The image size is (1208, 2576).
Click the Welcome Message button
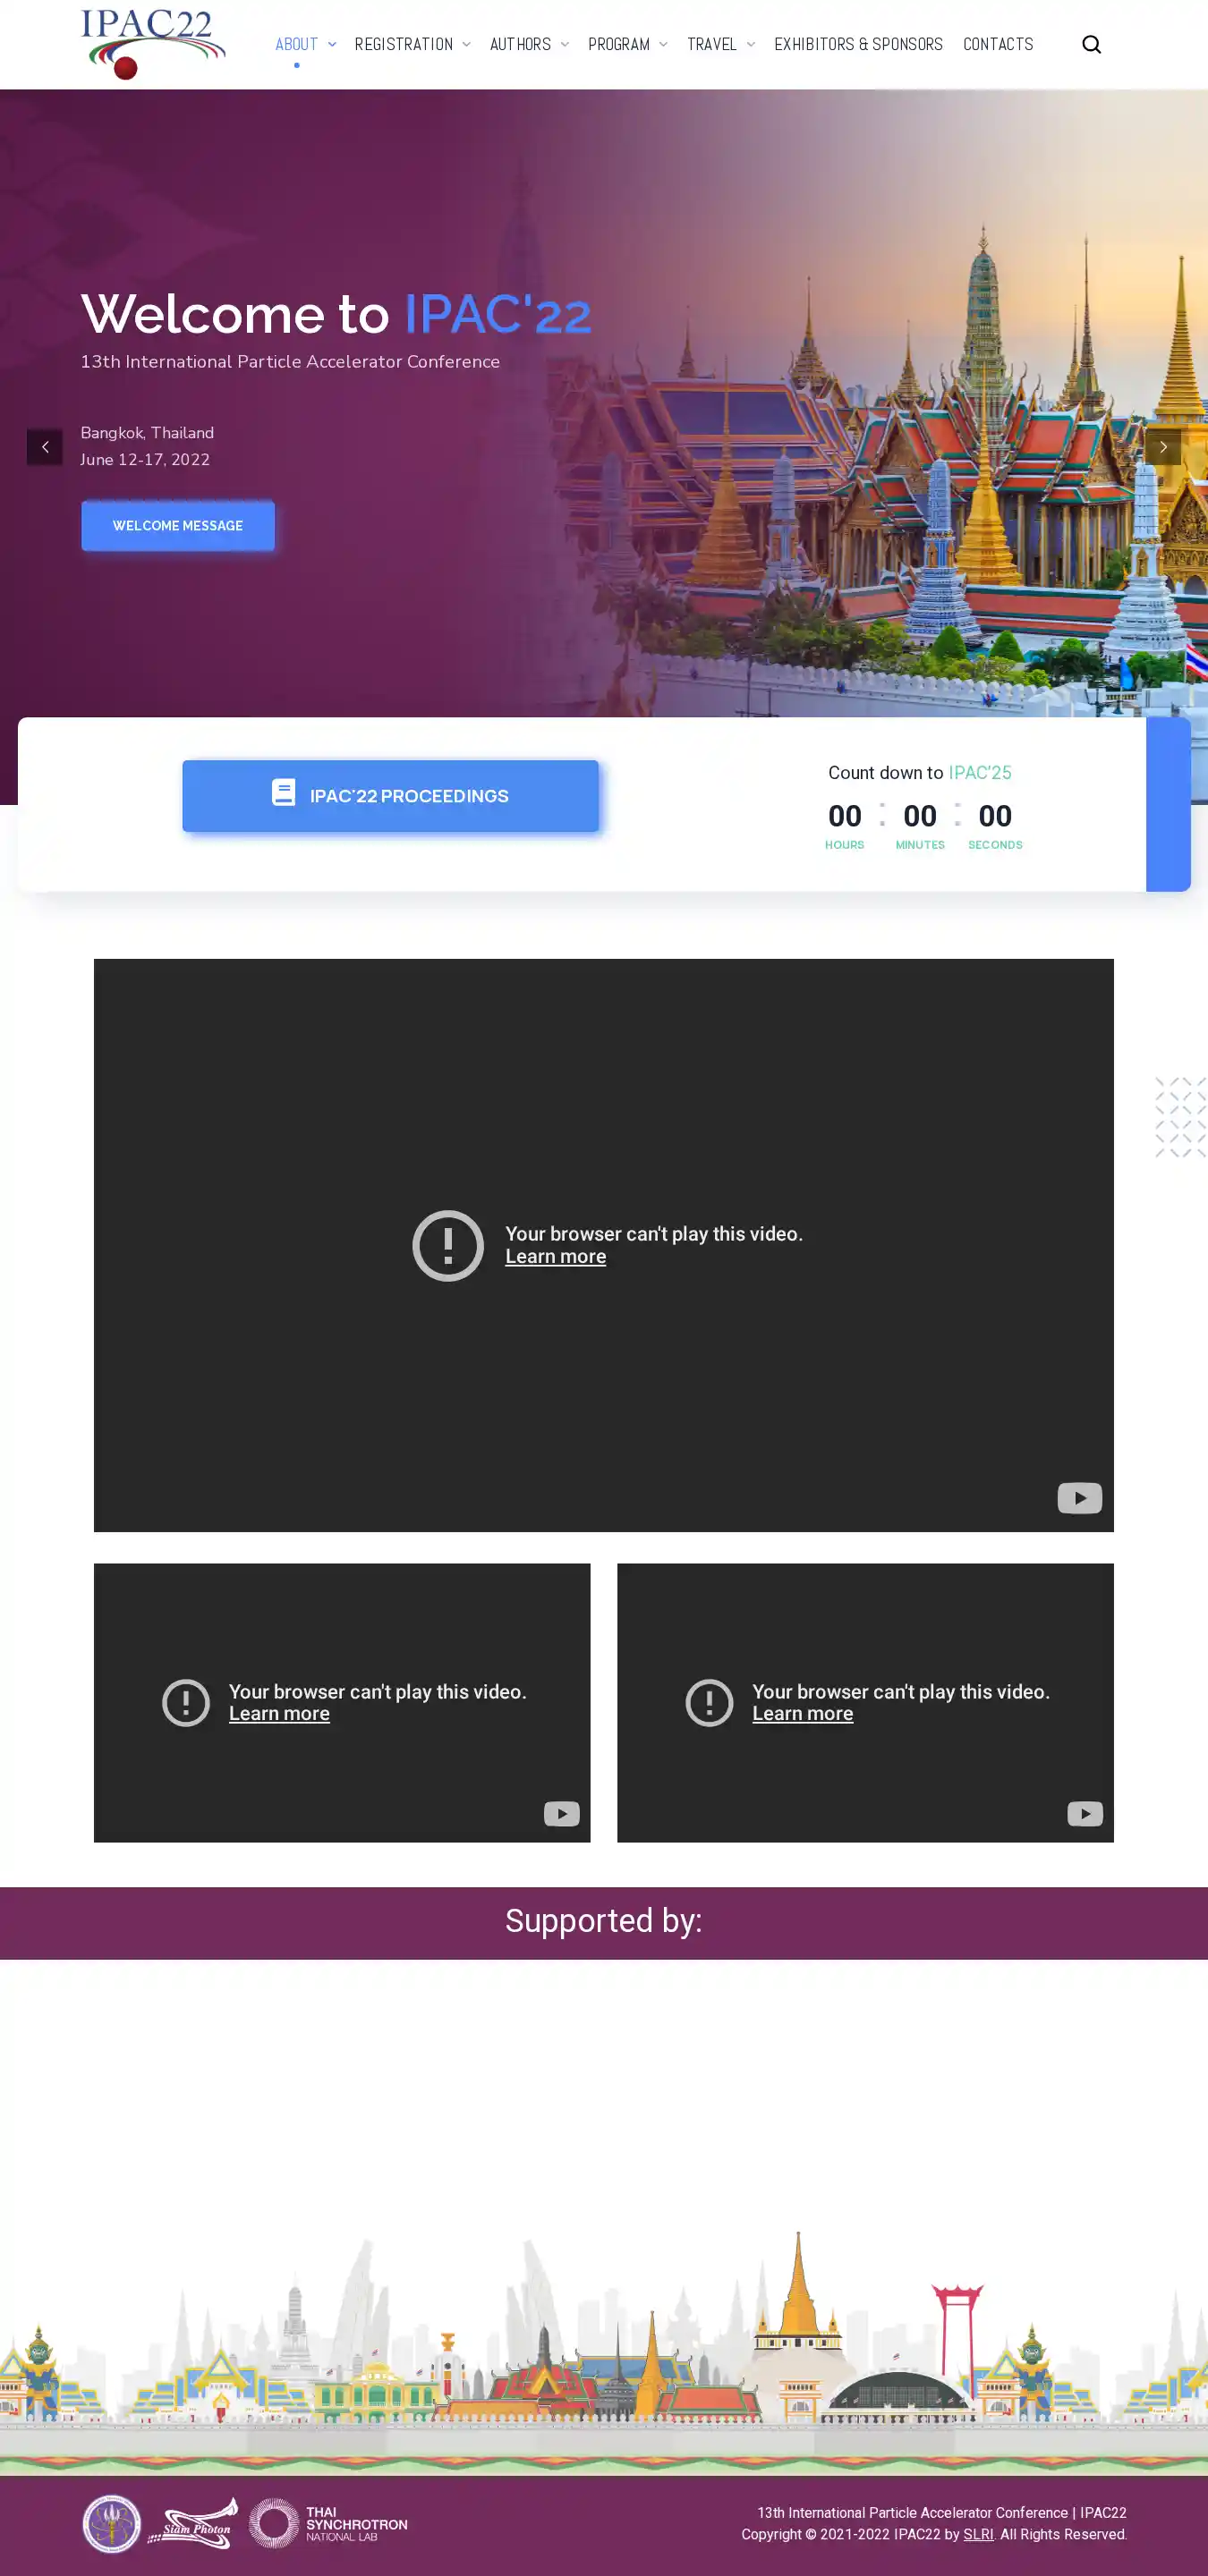(178, 526)
